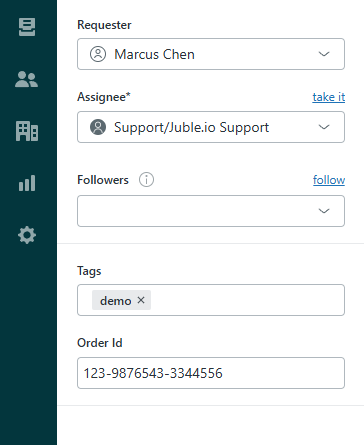
Task: Select Support/Juble.io Support assignee text
Action: point(191,128)
